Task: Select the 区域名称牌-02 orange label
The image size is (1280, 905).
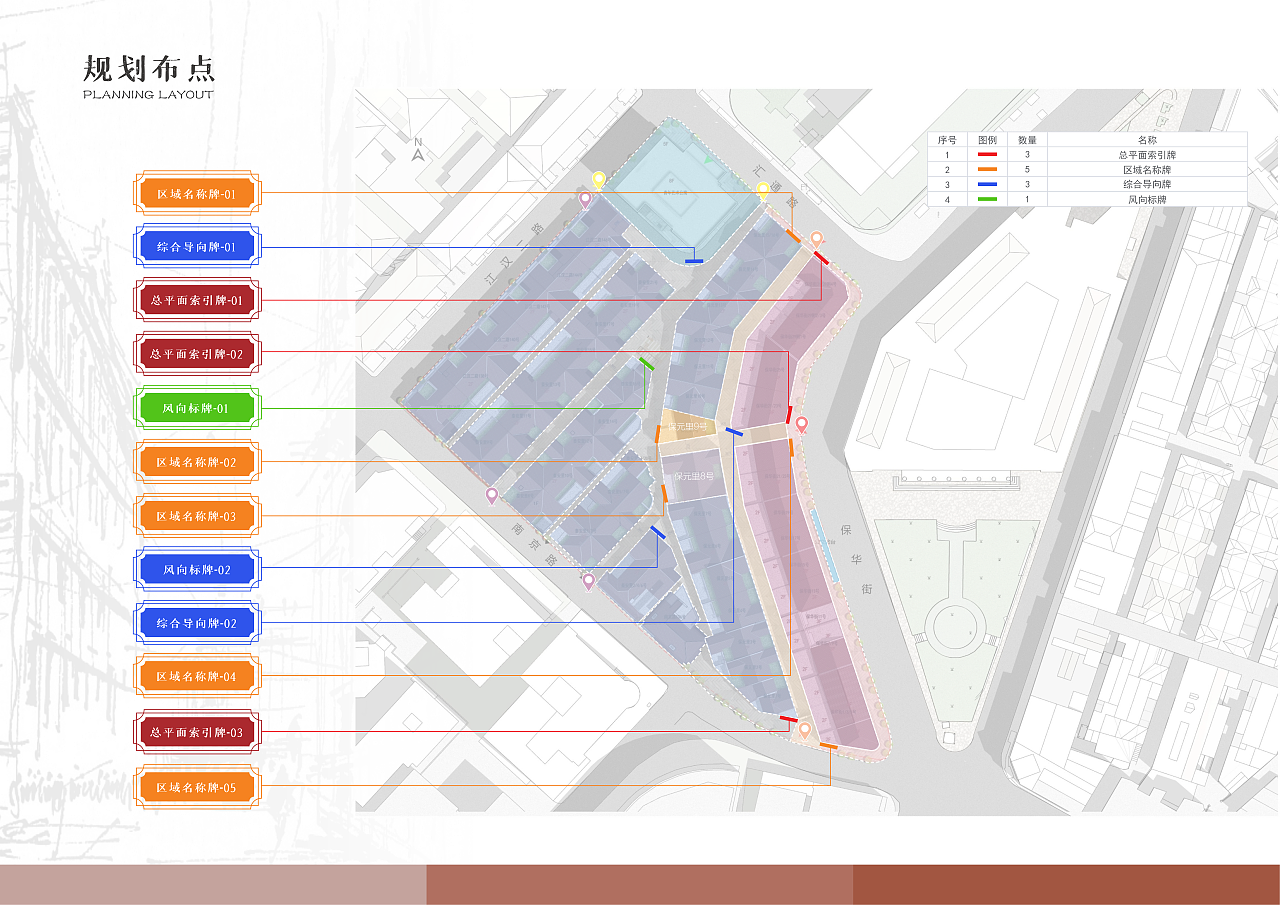Action: coord(197,462)
